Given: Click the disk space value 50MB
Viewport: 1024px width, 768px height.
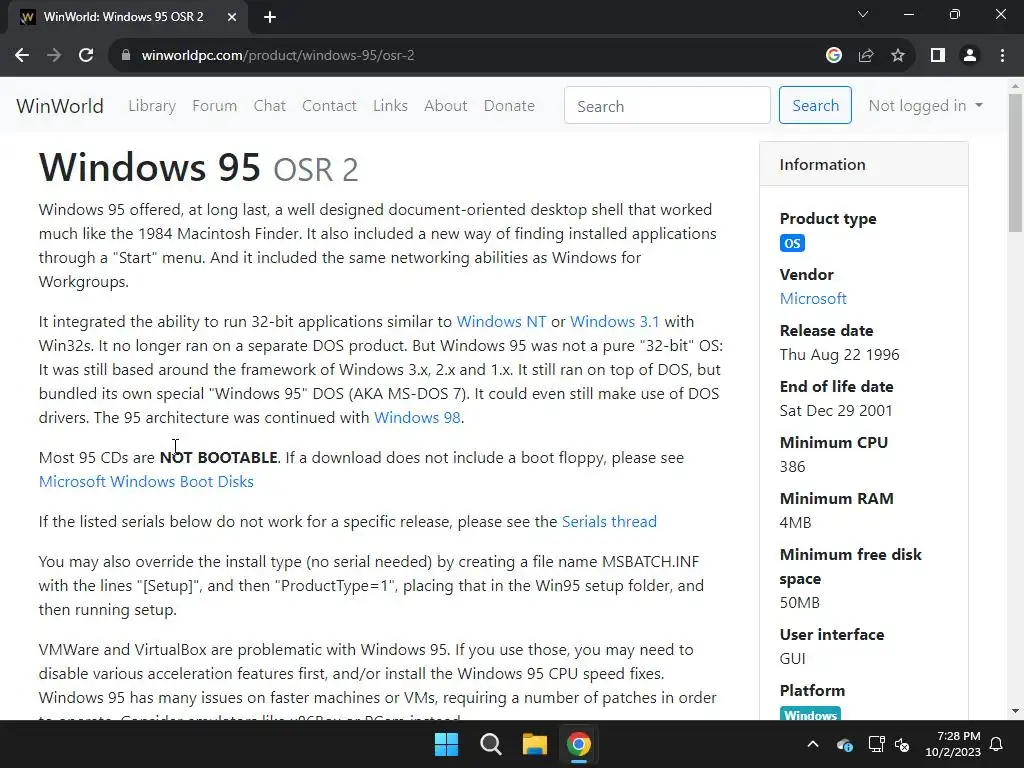Looking at the screenshot, I should tap(799, 603).
